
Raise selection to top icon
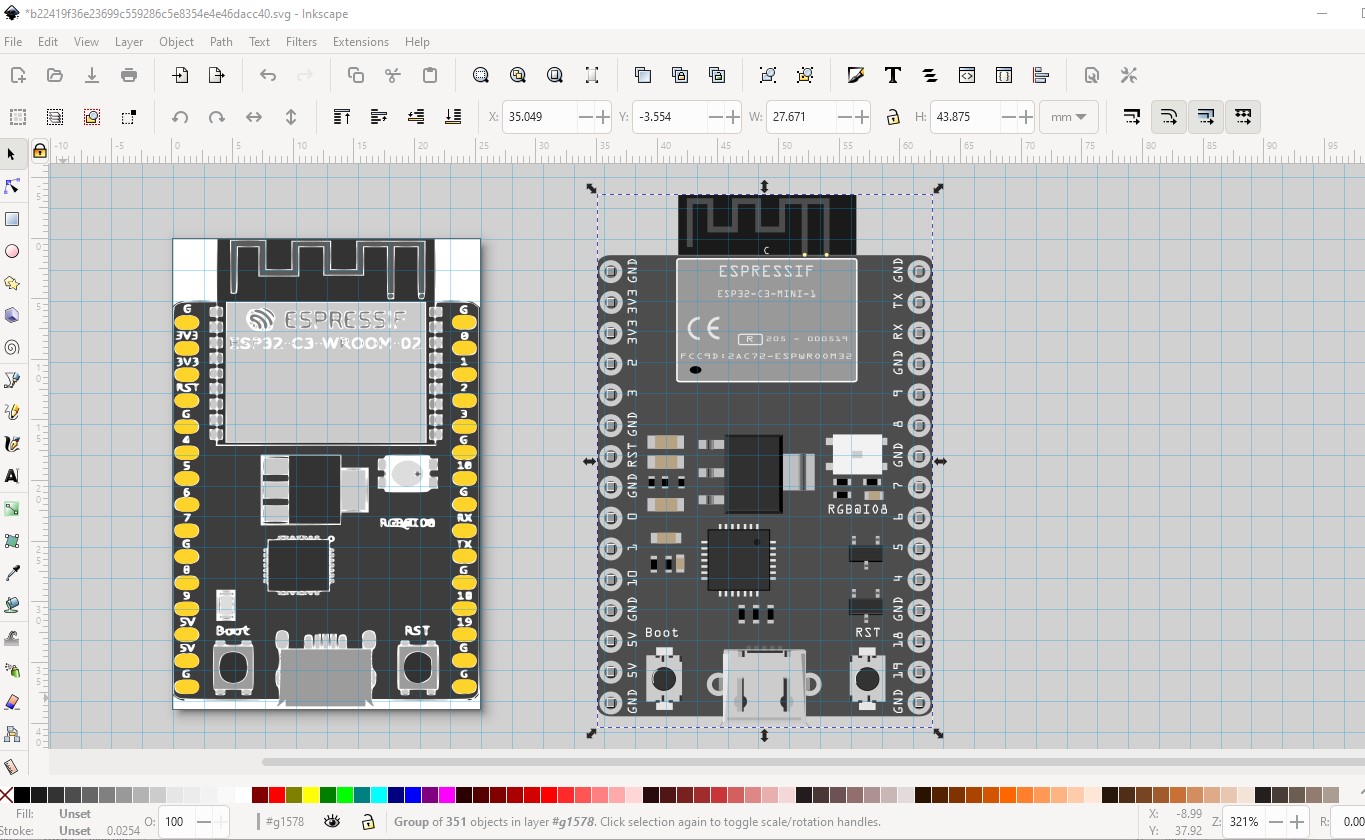(x=342, y=117)
